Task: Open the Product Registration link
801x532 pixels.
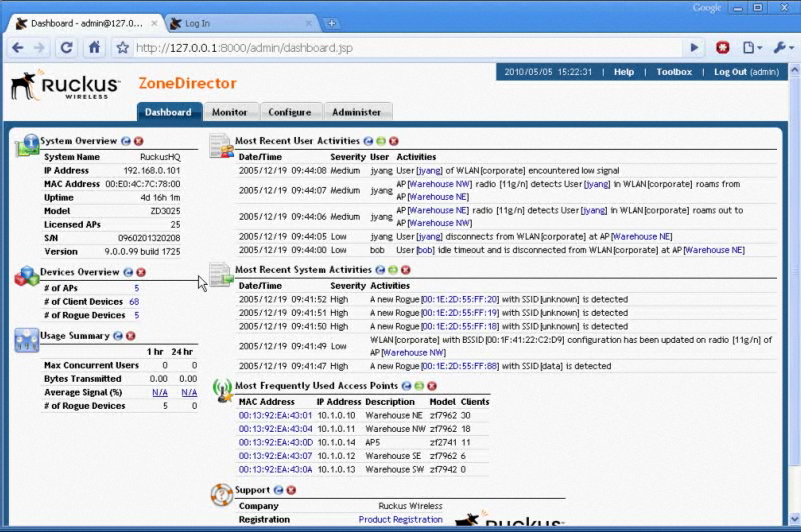Action: click(400, 520)
